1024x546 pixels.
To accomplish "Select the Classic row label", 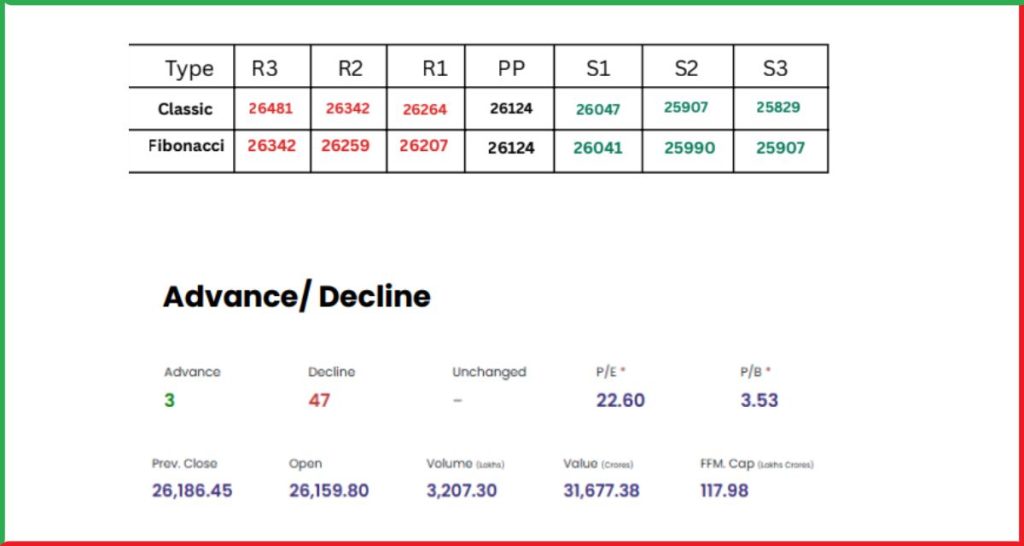I will [x=185, y=109].
